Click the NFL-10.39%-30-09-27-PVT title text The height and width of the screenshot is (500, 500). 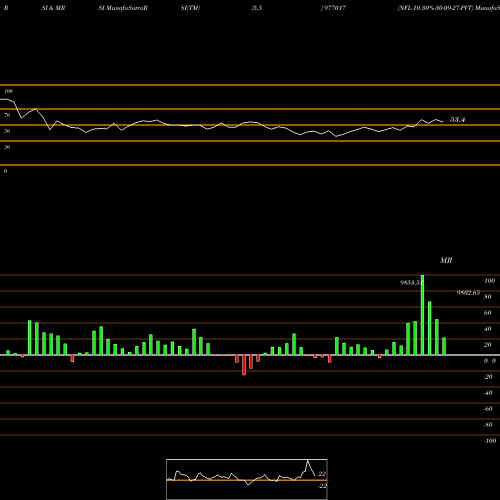click(435, 8)
